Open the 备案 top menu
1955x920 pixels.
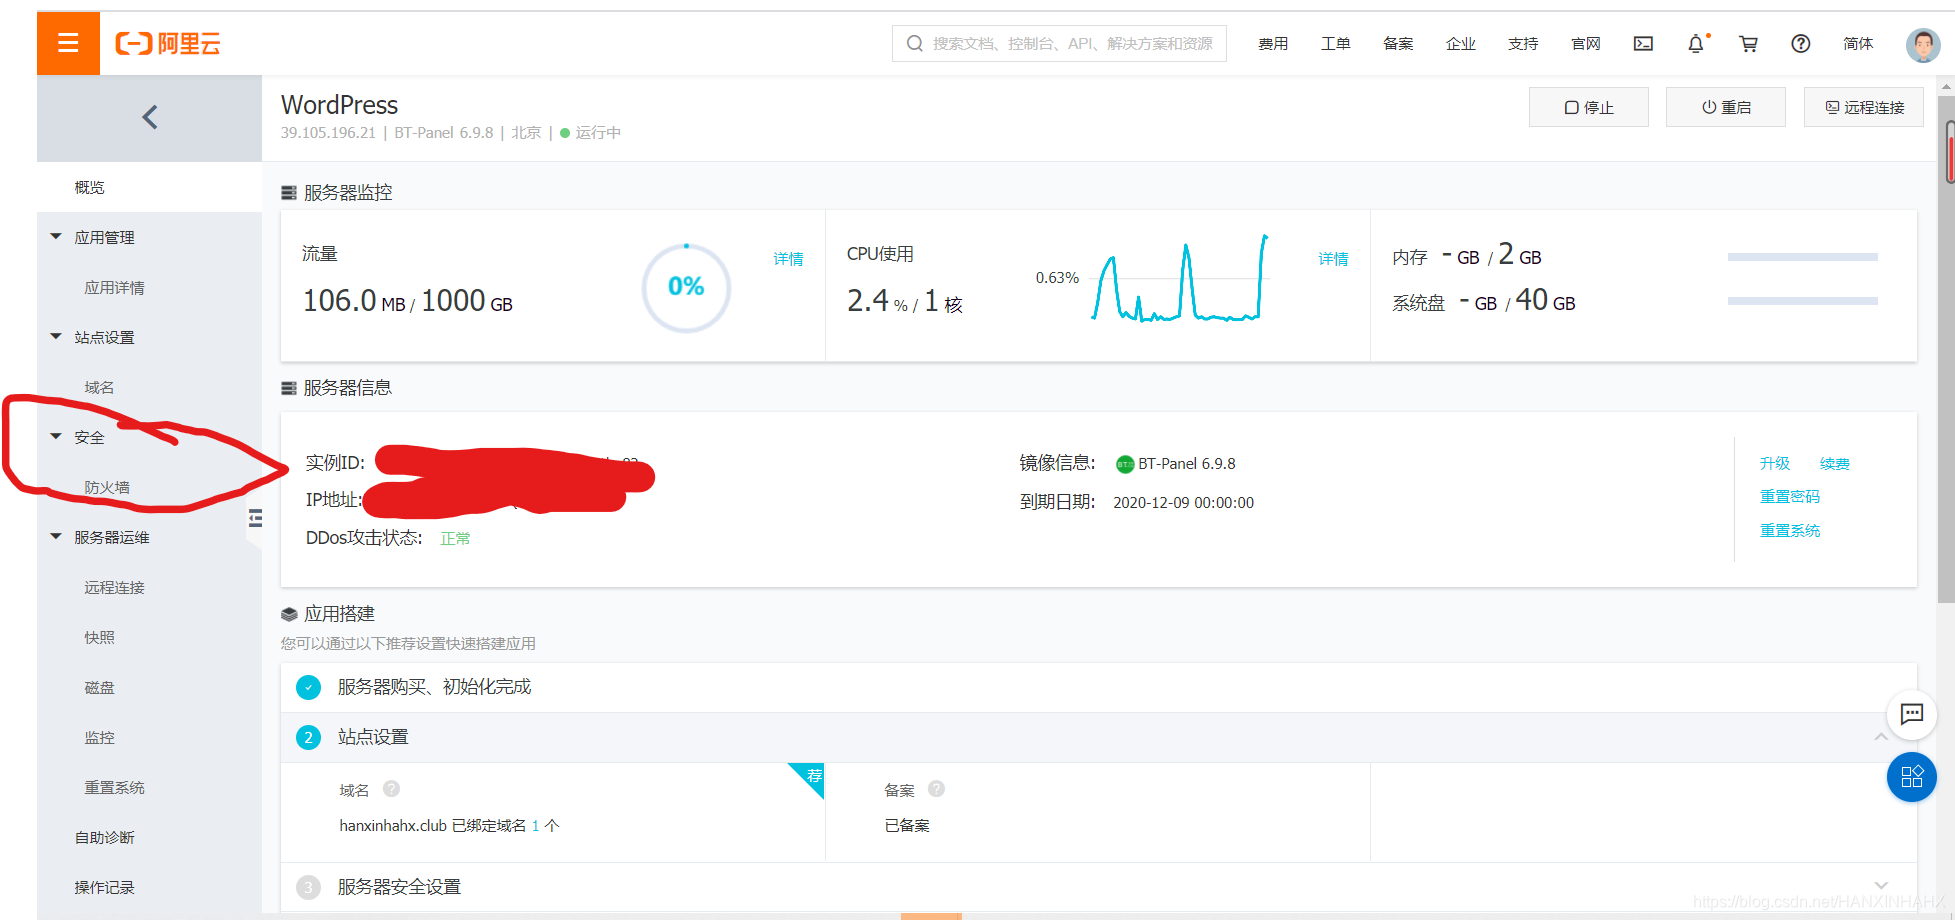[x=1398, y=43]
